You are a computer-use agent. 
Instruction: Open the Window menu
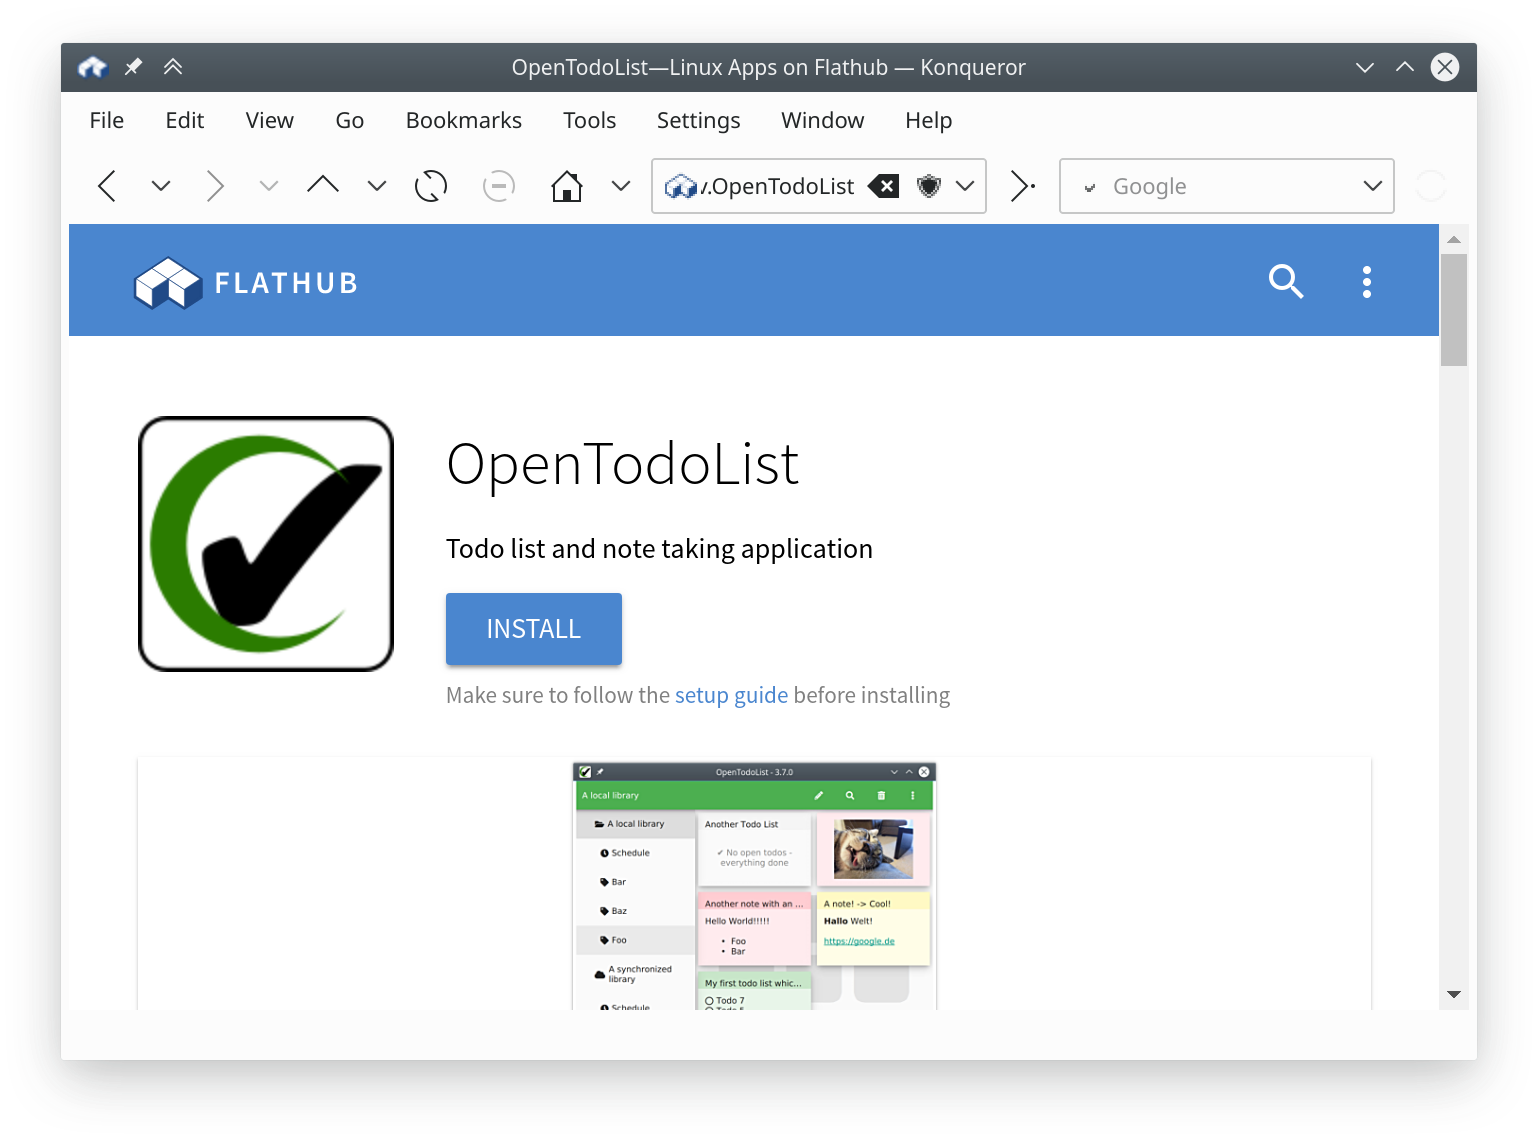coord(823,120)
